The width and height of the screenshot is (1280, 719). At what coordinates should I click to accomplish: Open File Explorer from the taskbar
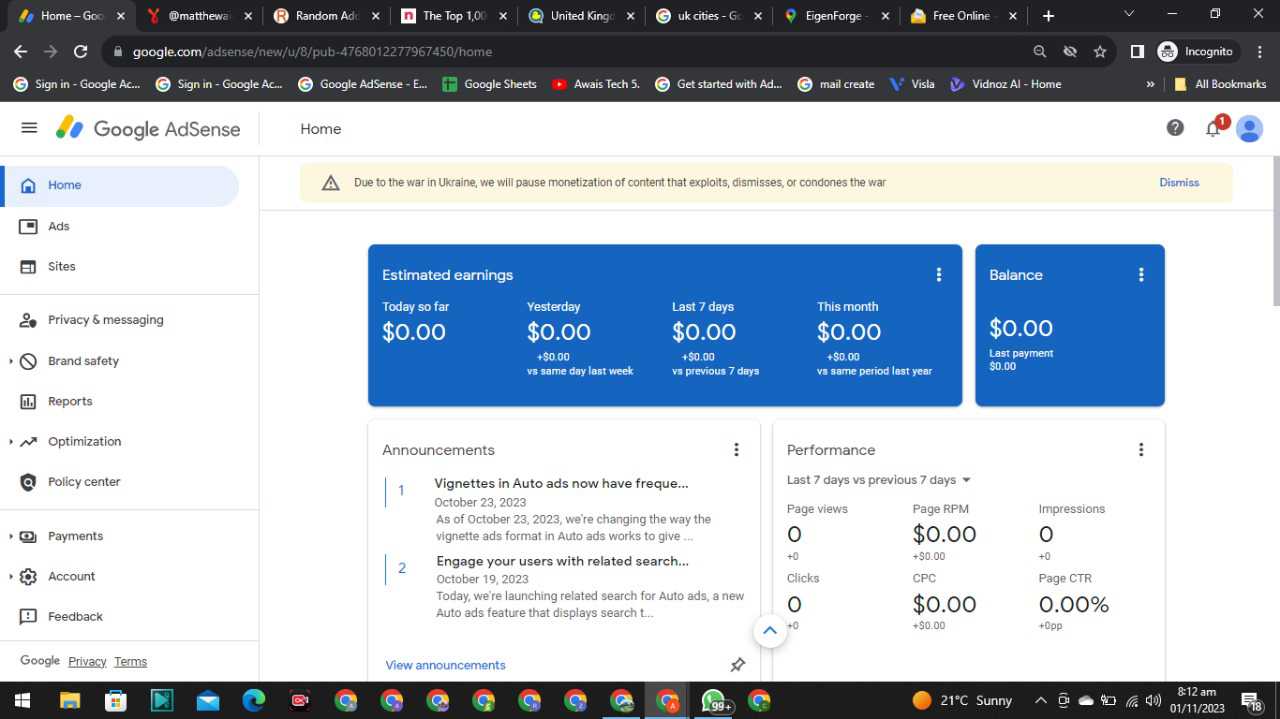click(x=69, y=700)
